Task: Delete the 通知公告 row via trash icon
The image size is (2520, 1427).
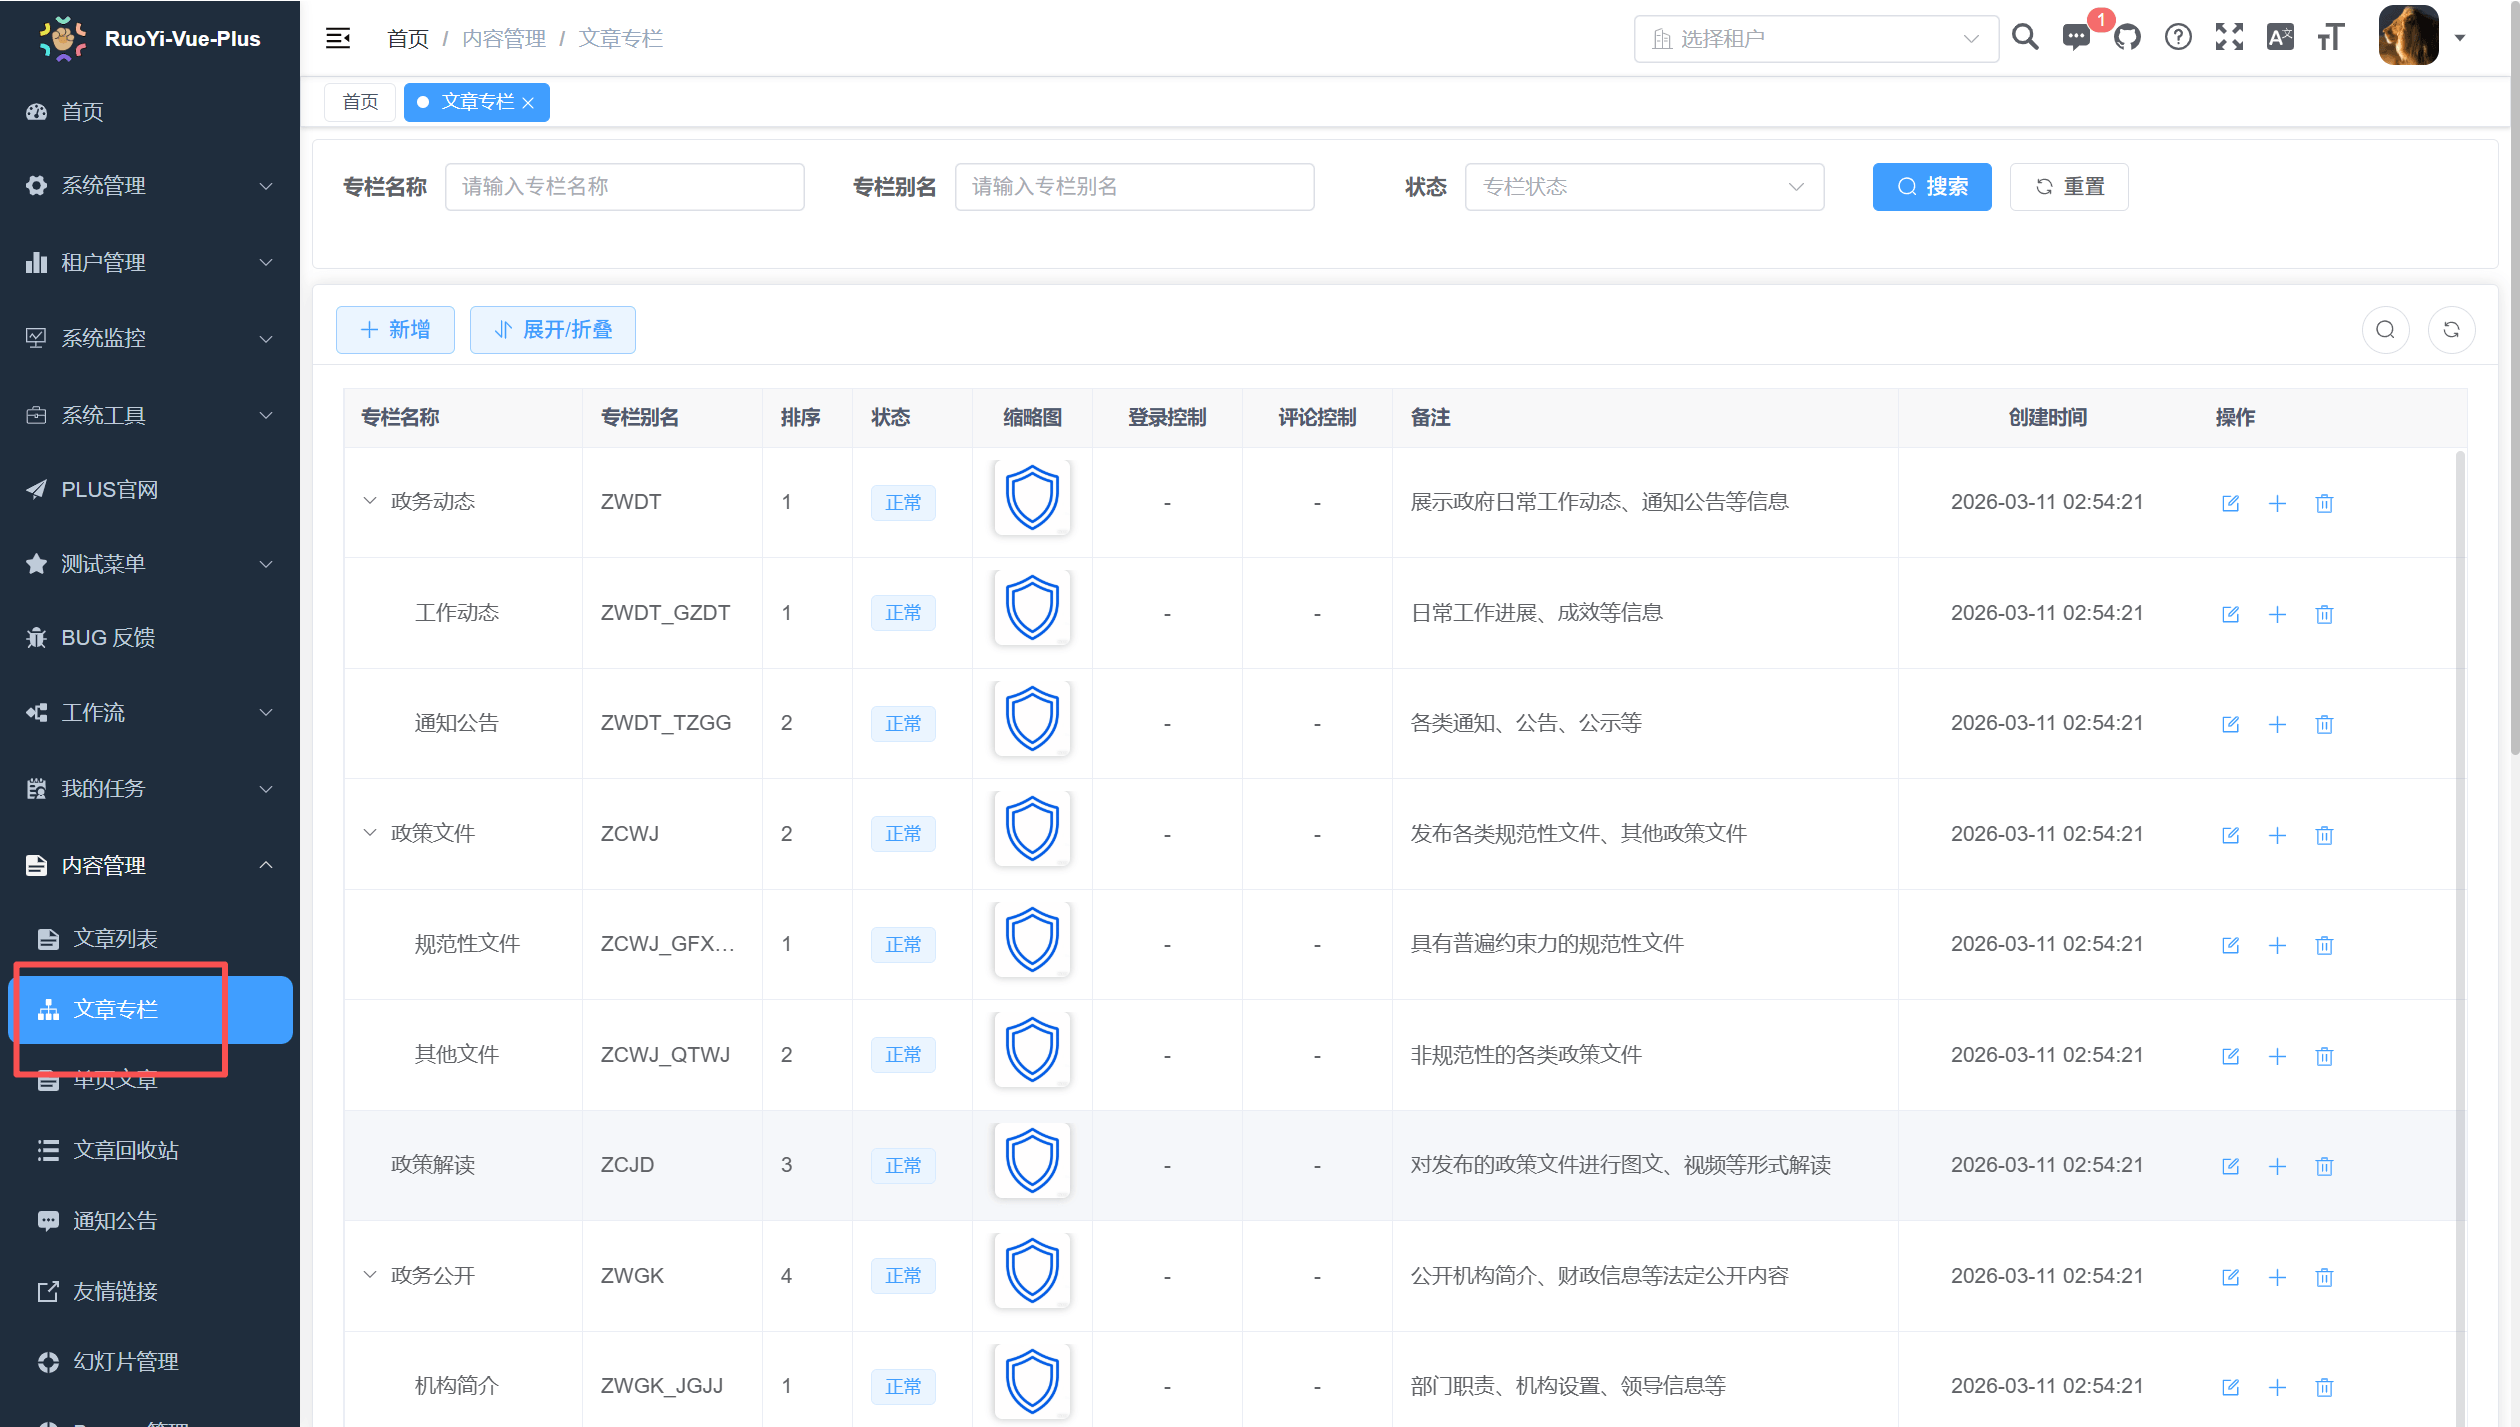Action: click(x=2324, y=723)
